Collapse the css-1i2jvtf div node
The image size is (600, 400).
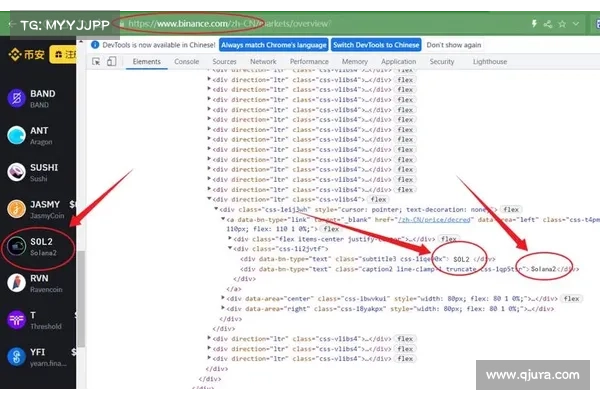pos(230,248)
